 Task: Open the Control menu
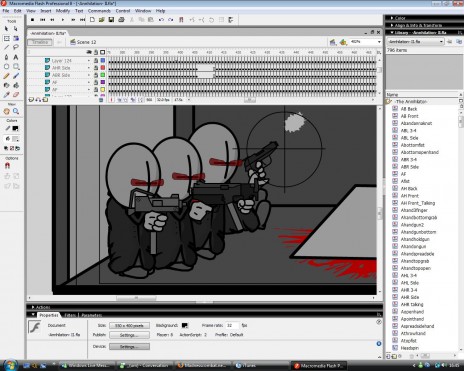click(x=123, y=11)
